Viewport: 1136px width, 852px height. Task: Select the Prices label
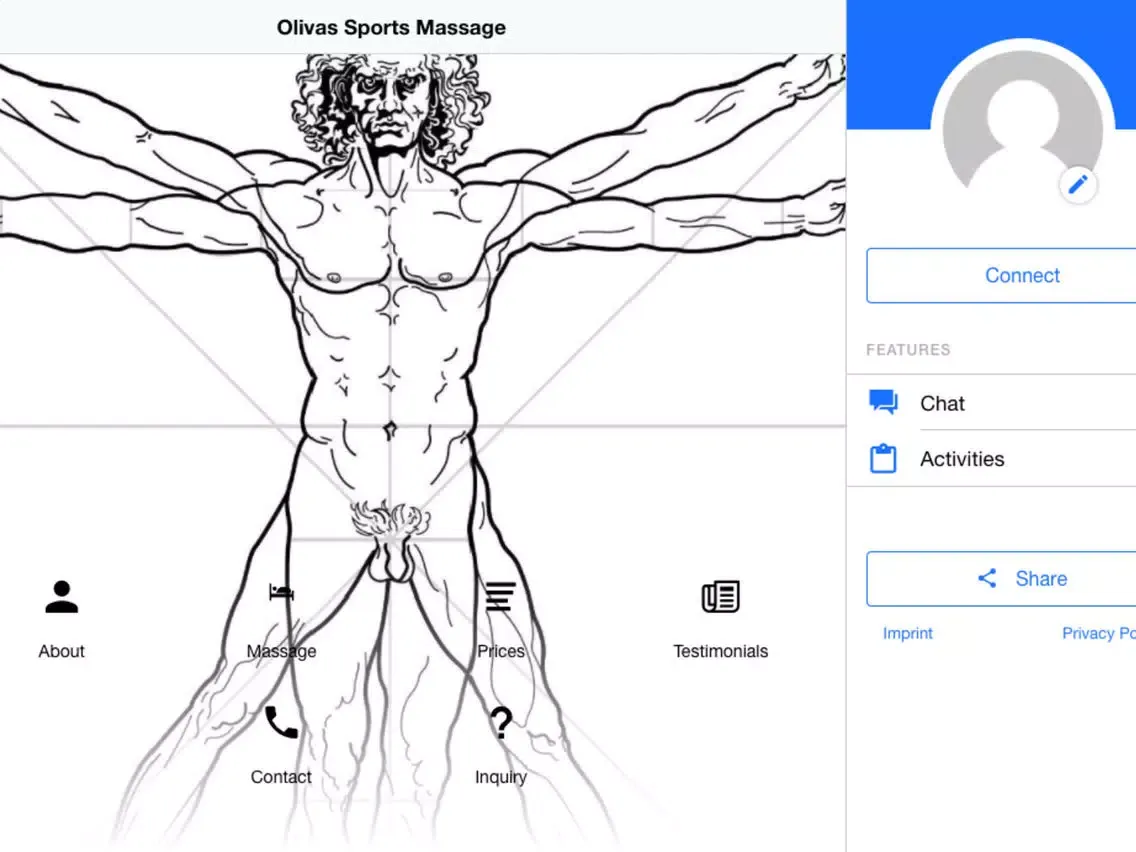(501, 651)
